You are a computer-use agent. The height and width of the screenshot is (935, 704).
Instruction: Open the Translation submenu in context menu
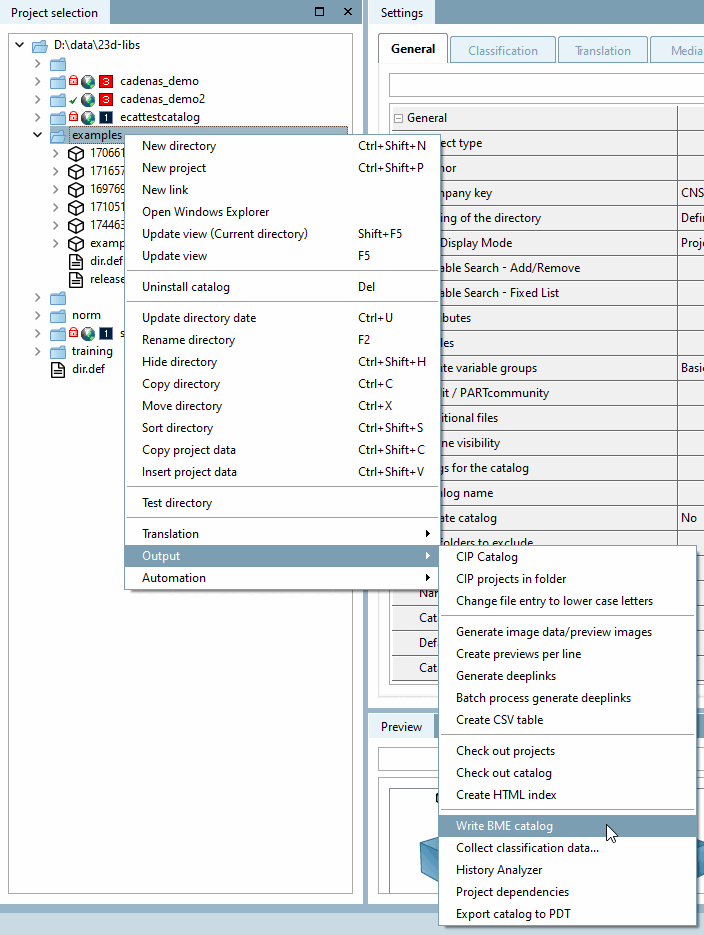[x=281, y=534]
